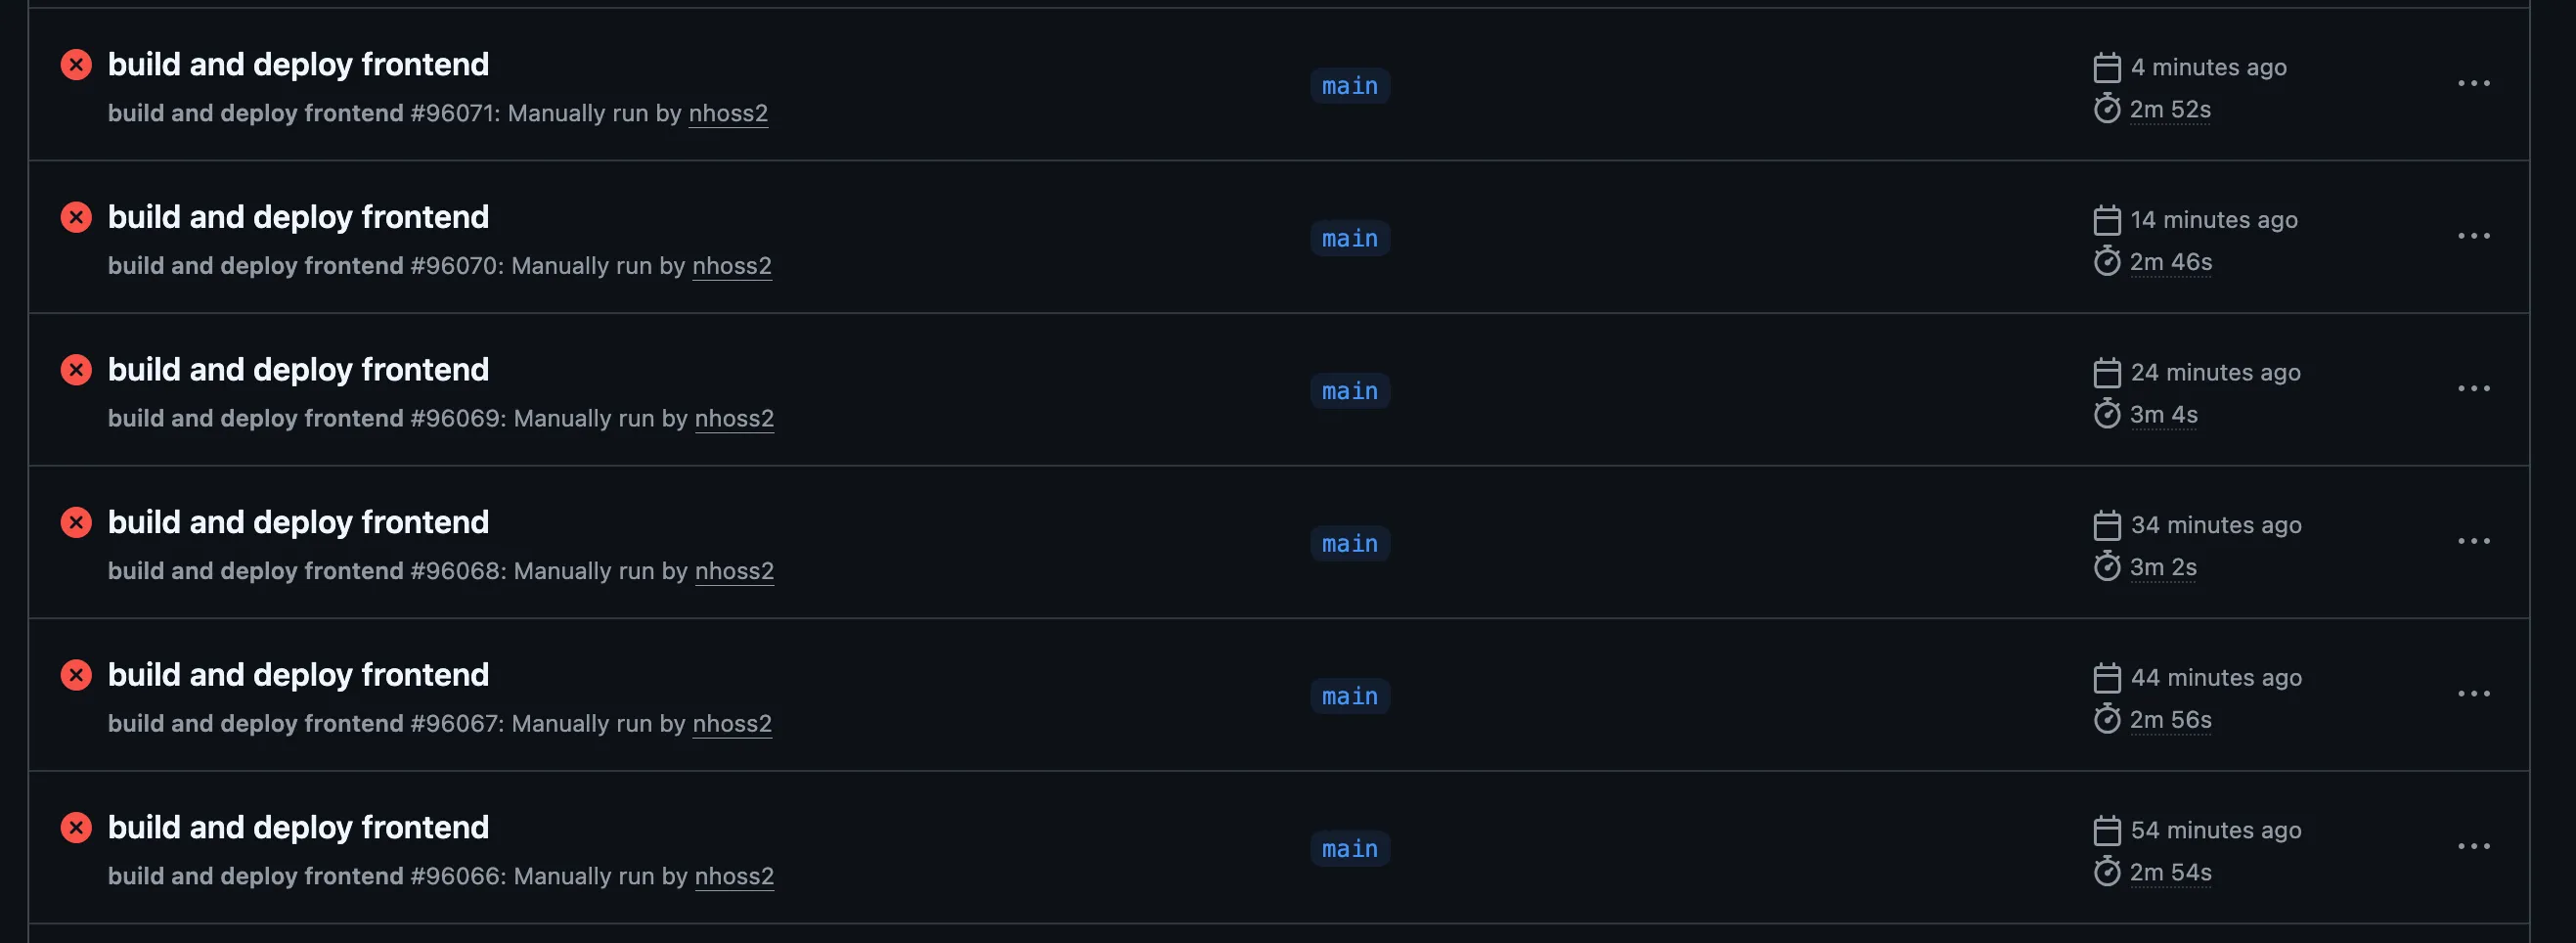Click failed status icon for run #96069
Image resolution: width=2576 pixels, height=943 pixels.
pos(76,370)
